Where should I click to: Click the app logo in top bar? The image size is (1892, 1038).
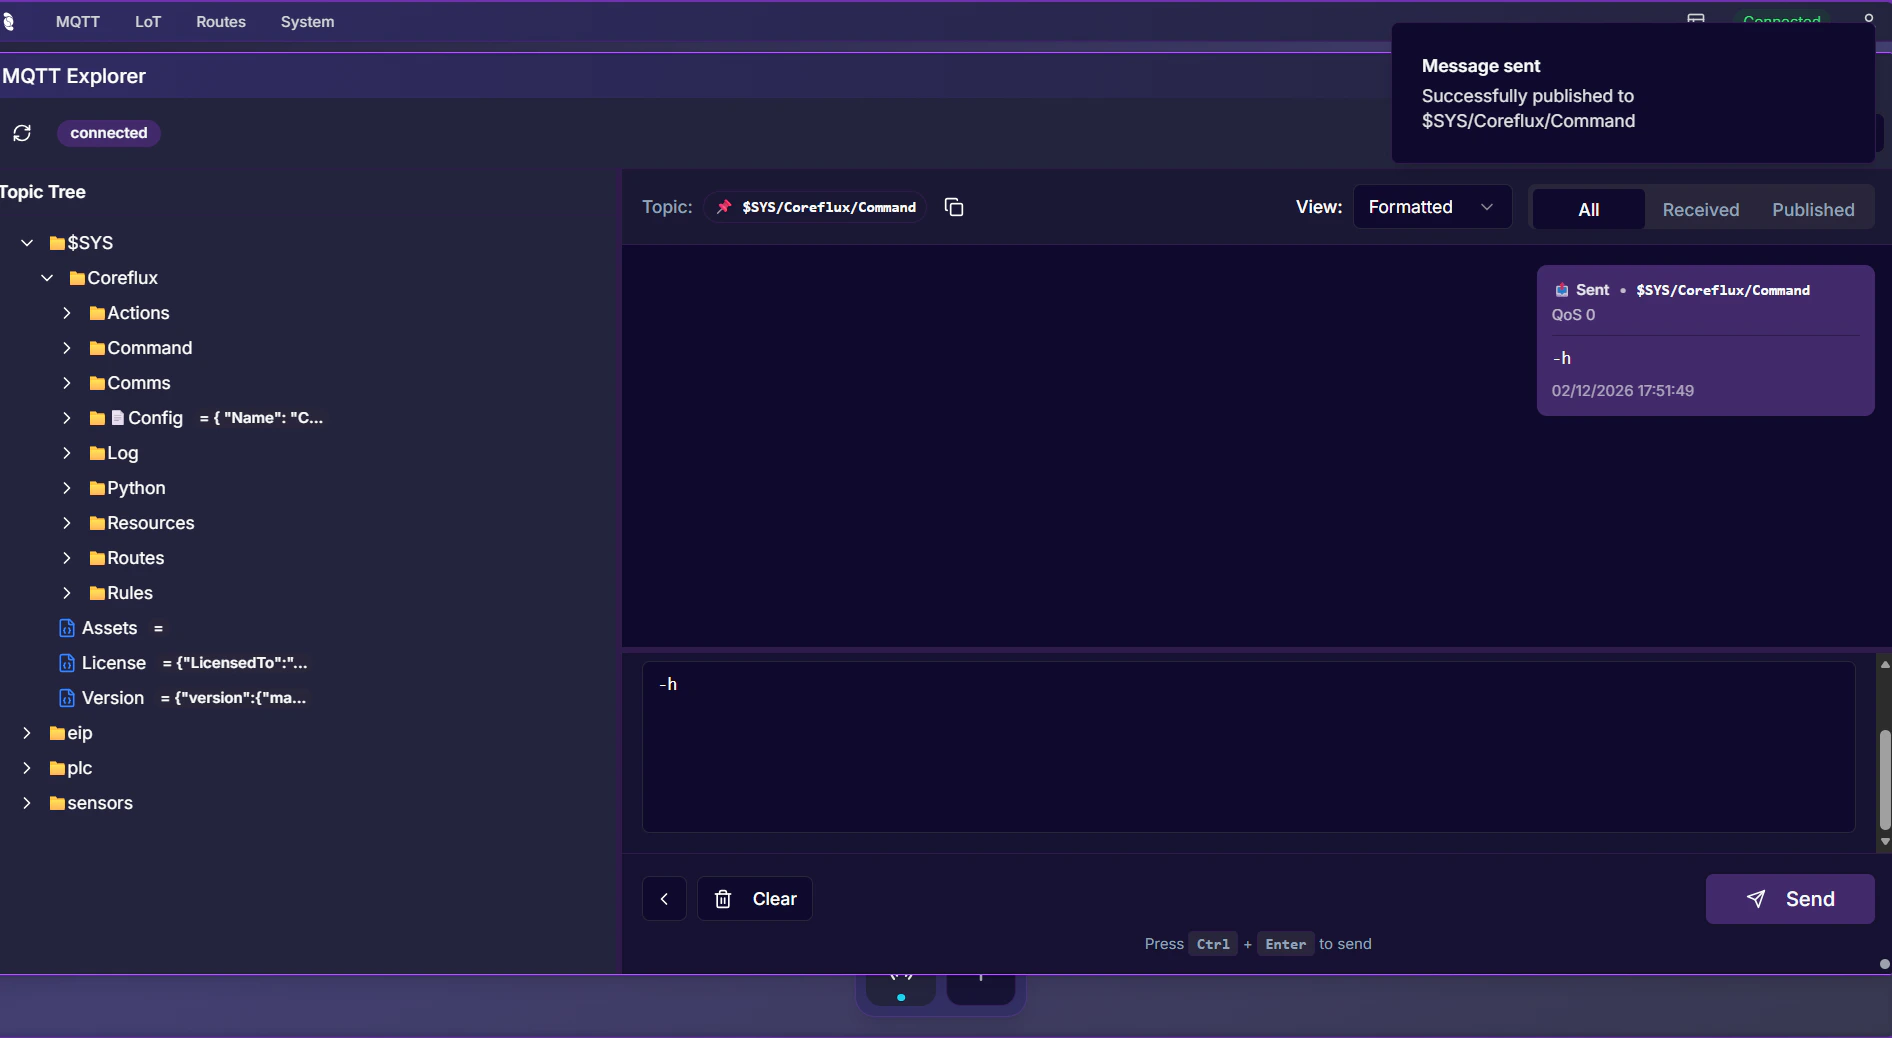8,22
